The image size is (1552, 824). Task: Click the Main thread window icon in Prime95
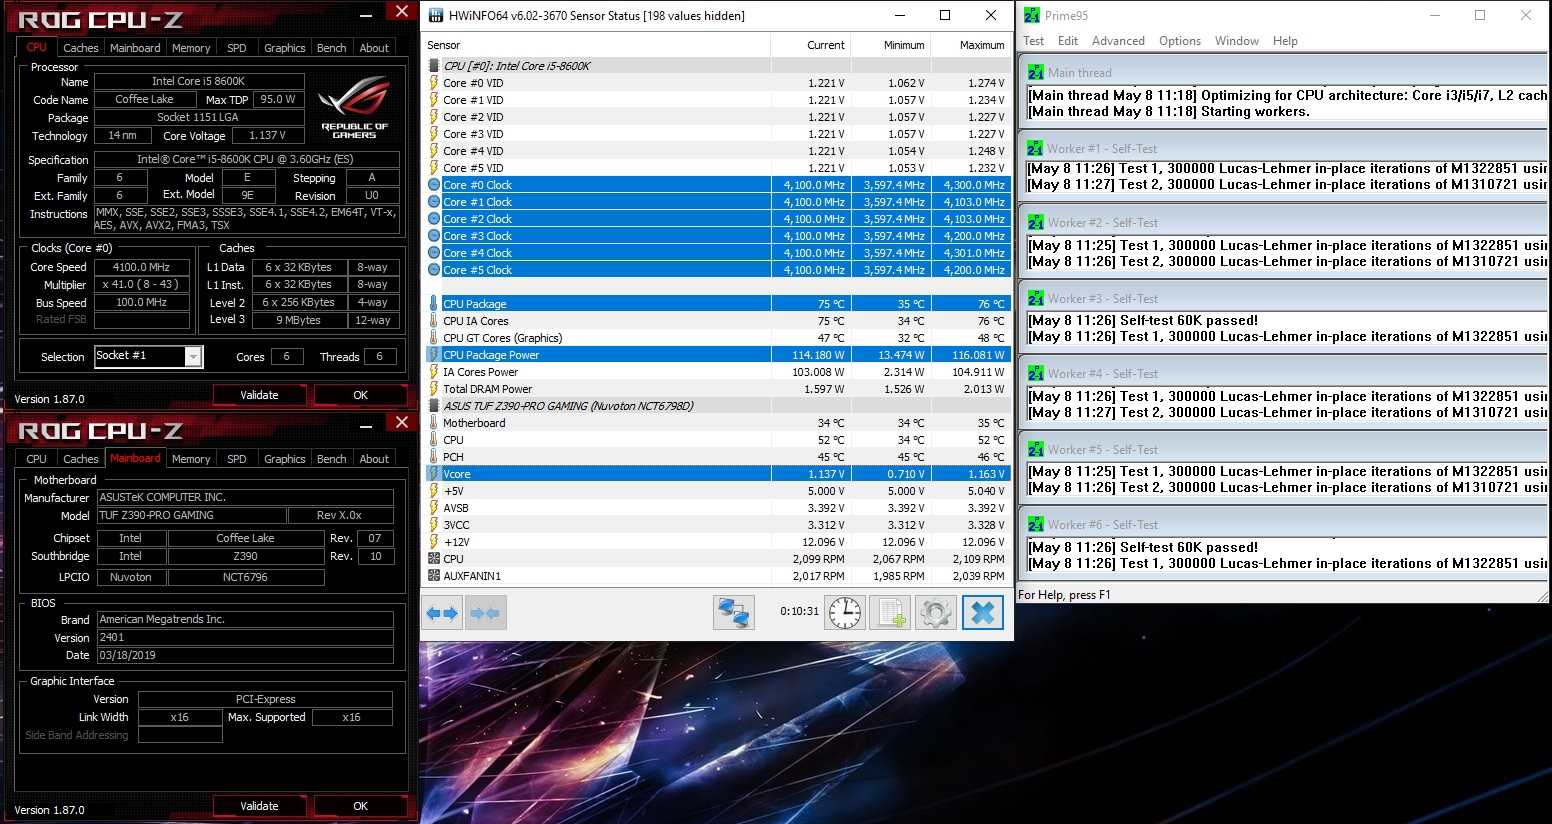[x=1035, y=72]
